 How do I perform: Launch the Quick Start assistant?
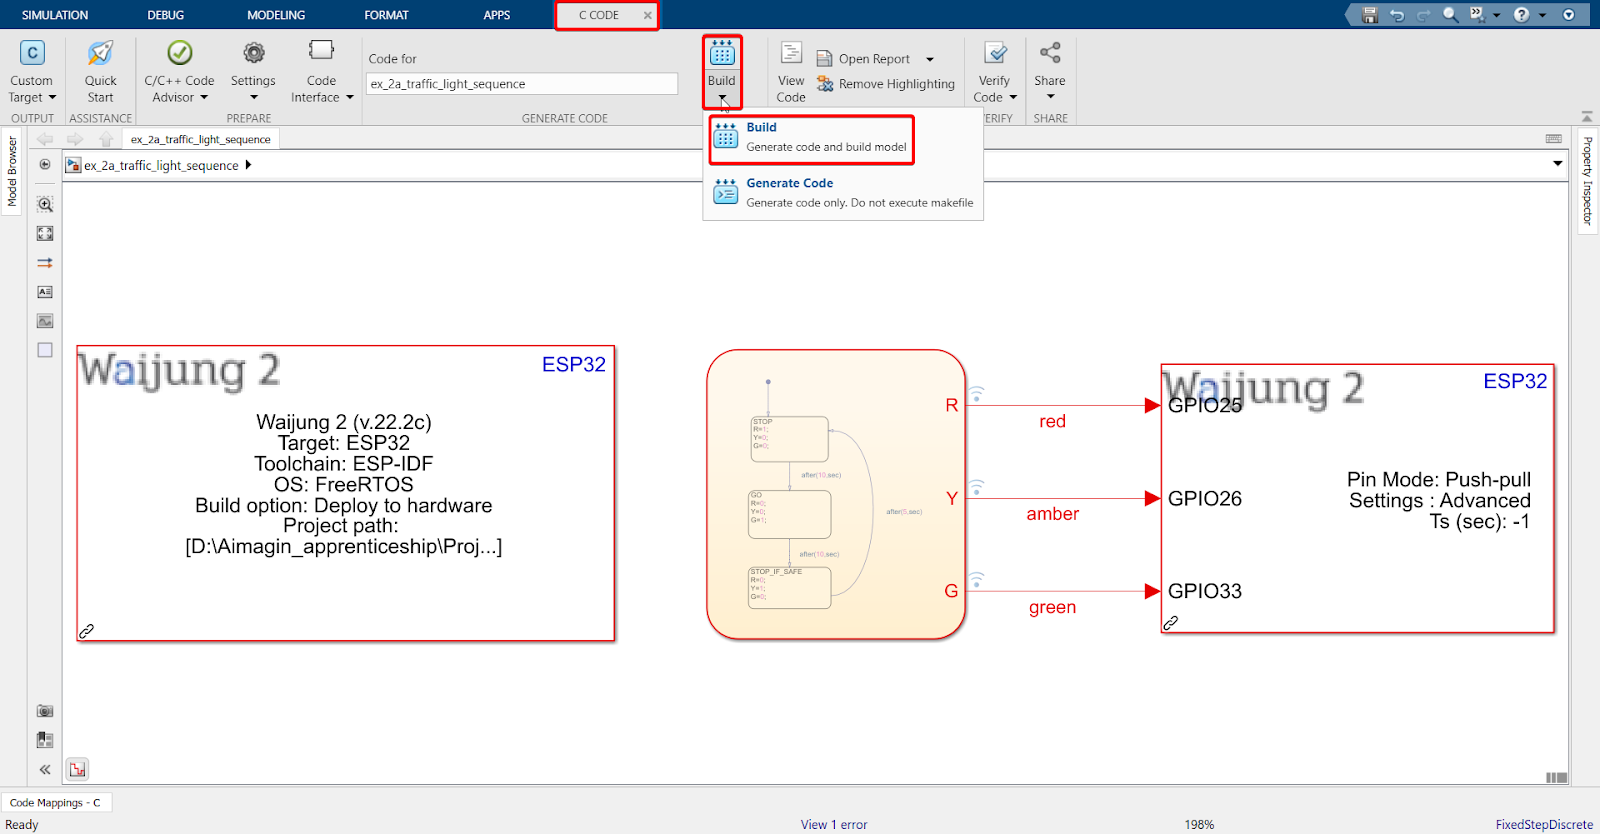[x=100, y=72]
